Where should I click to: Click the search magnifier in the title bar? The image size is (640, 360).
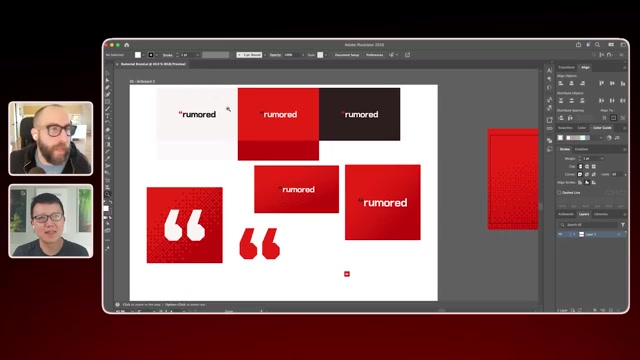598,45
